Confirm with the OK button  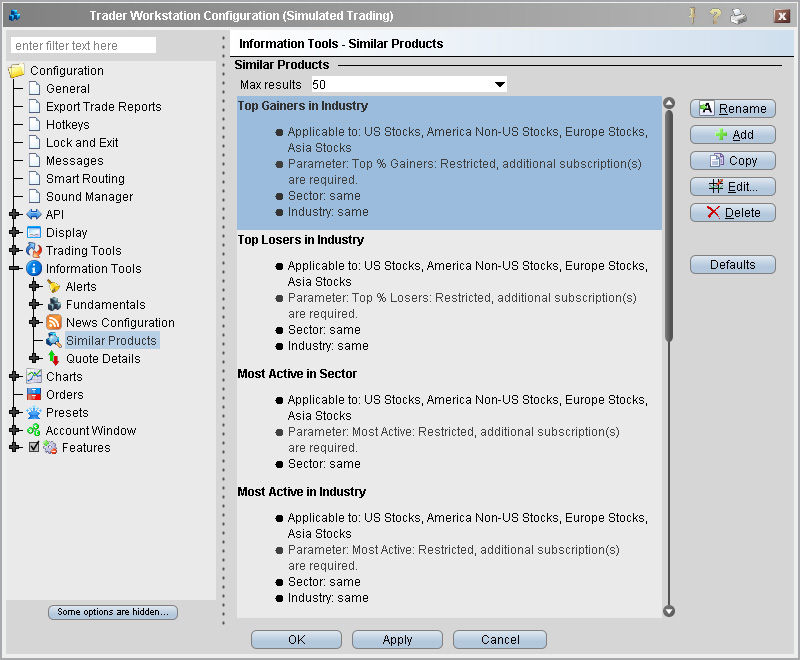pos(296,640)
